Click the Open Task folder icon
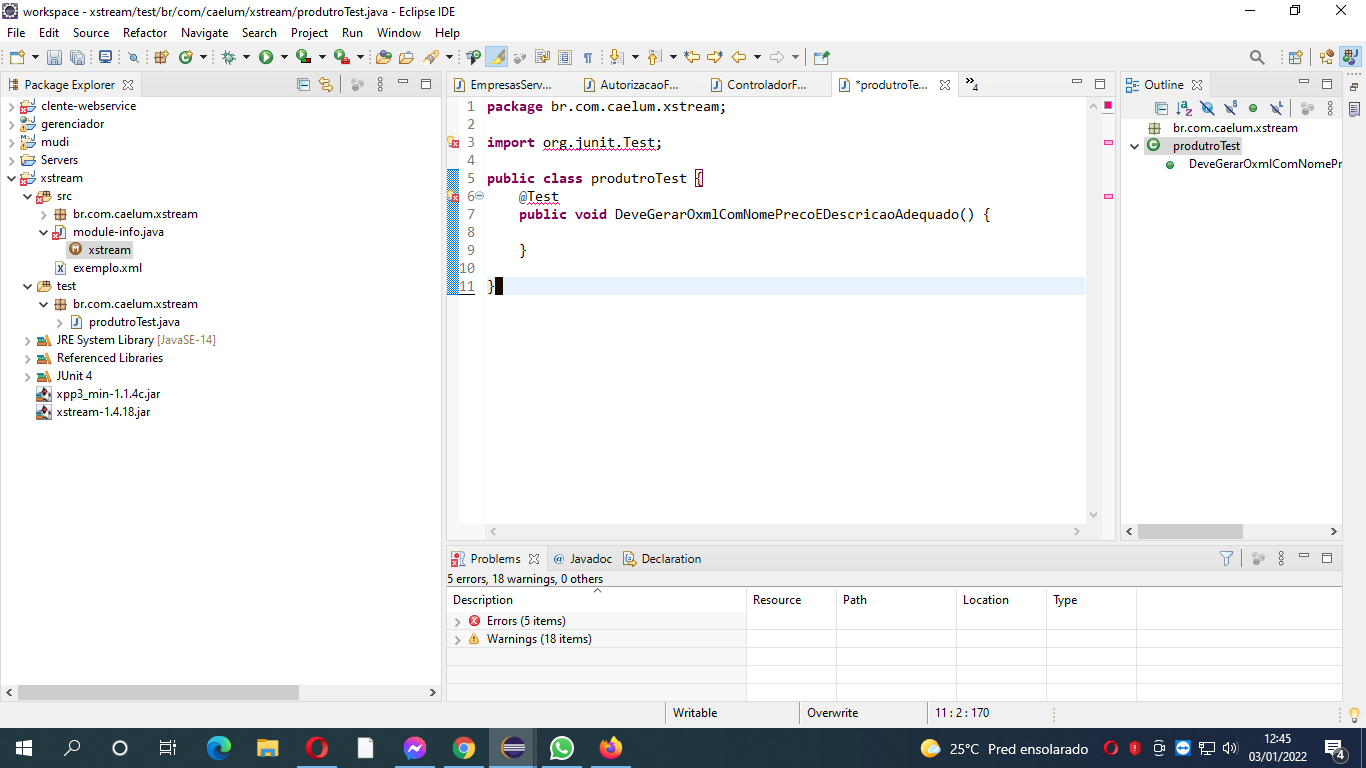Screen dimensions: 1366x768 click(x=406, y=57)
